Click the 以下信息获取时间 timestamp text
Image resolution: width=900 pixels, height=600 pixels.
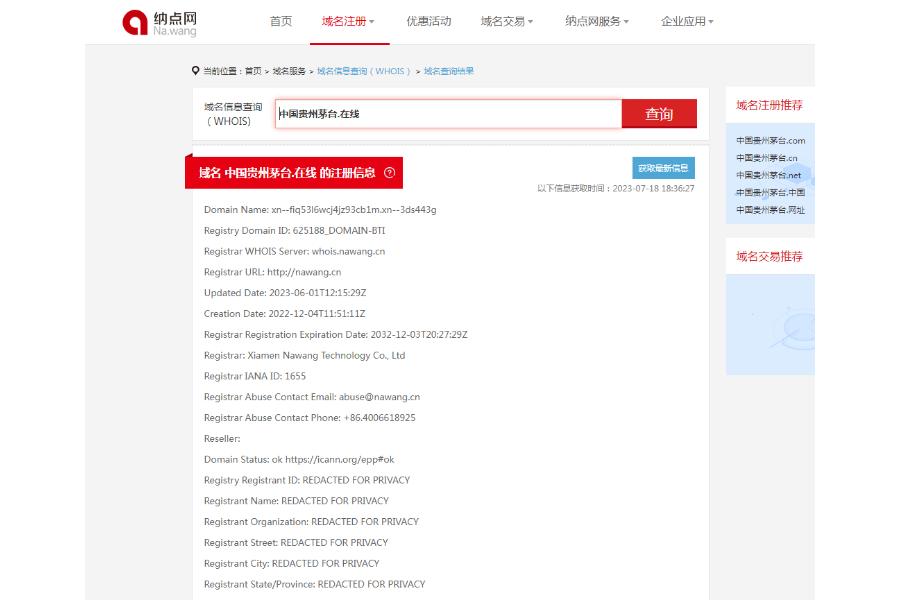[616, 188]
